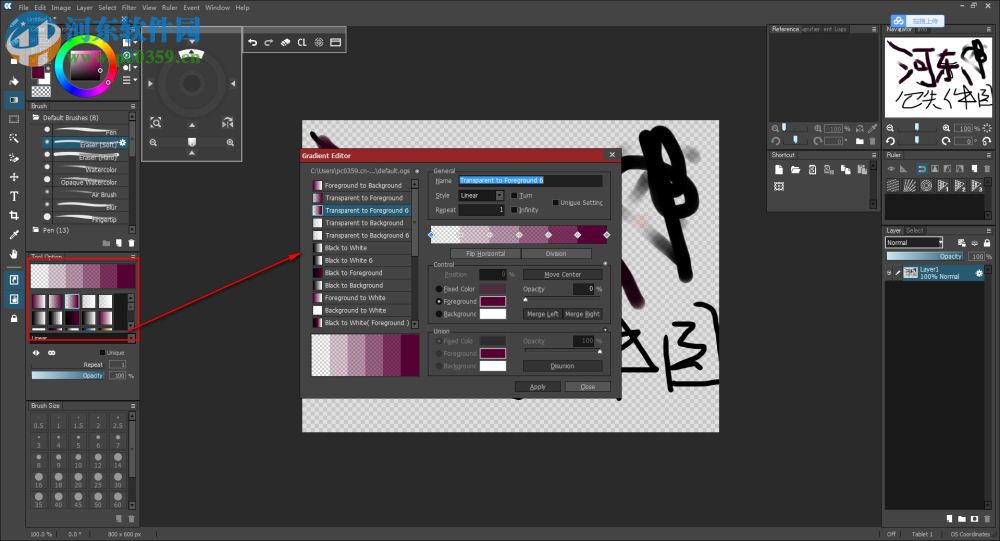Image resolution: width=1000 pixels, height=541 pixels.
Task: Delete brush using trash icon in Brush panel
Action: 131,243
